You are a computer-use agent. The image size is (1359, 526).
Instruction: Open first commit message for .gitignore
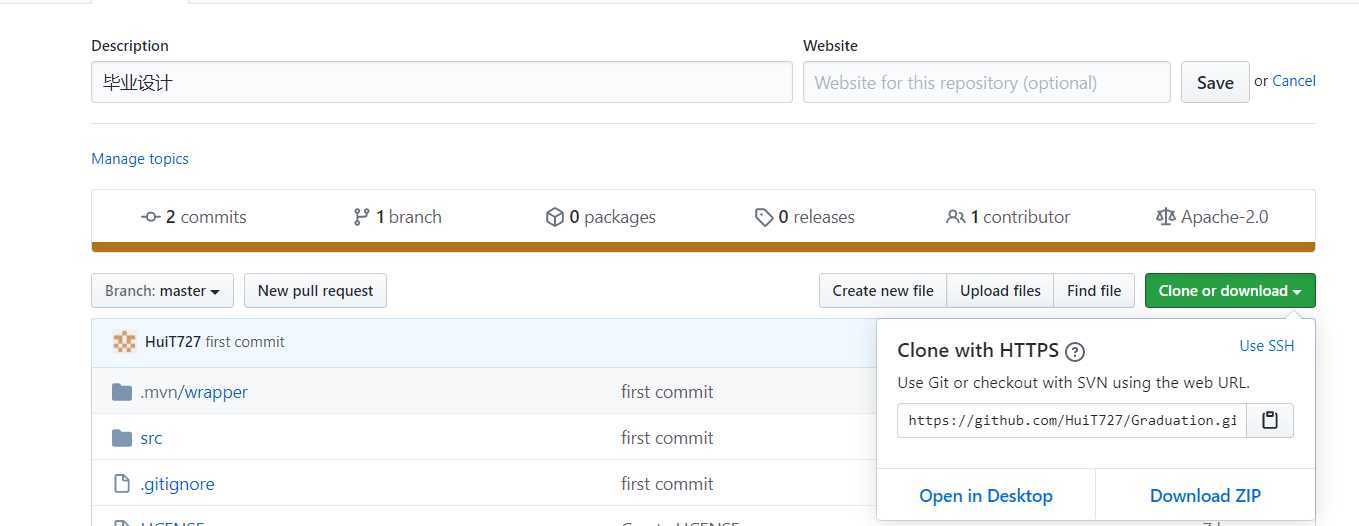pyautogui.click(x=667, y=484)
